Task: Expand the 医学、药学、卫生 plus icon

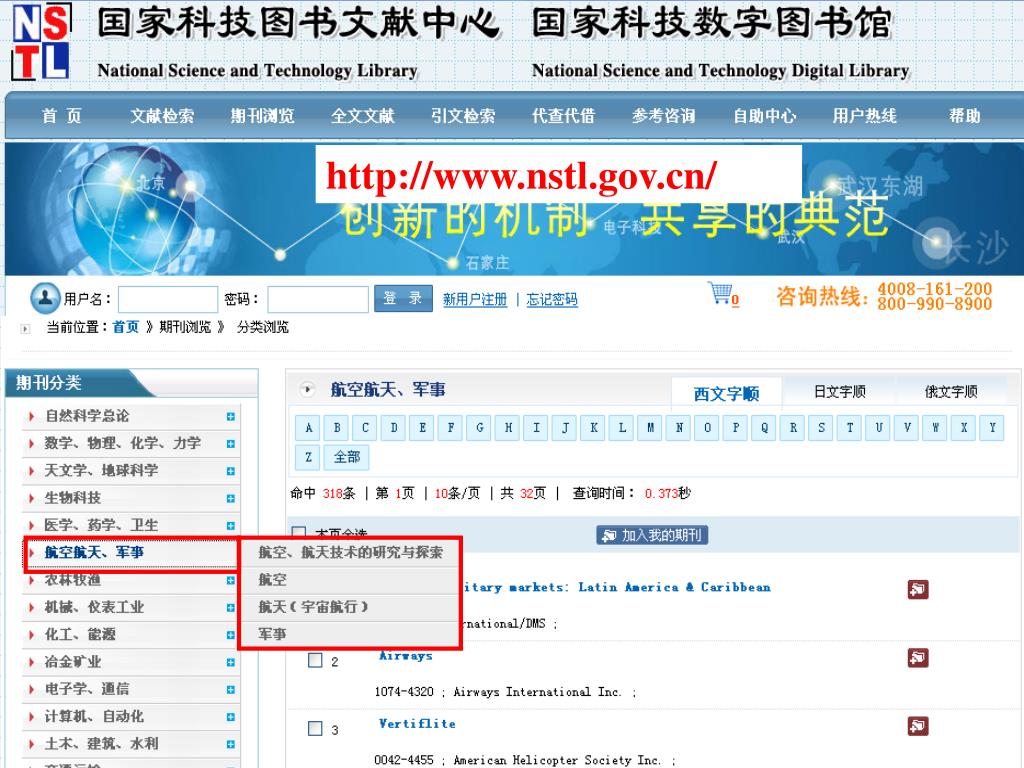Action: pyautogui.click(x=231, y=526)
